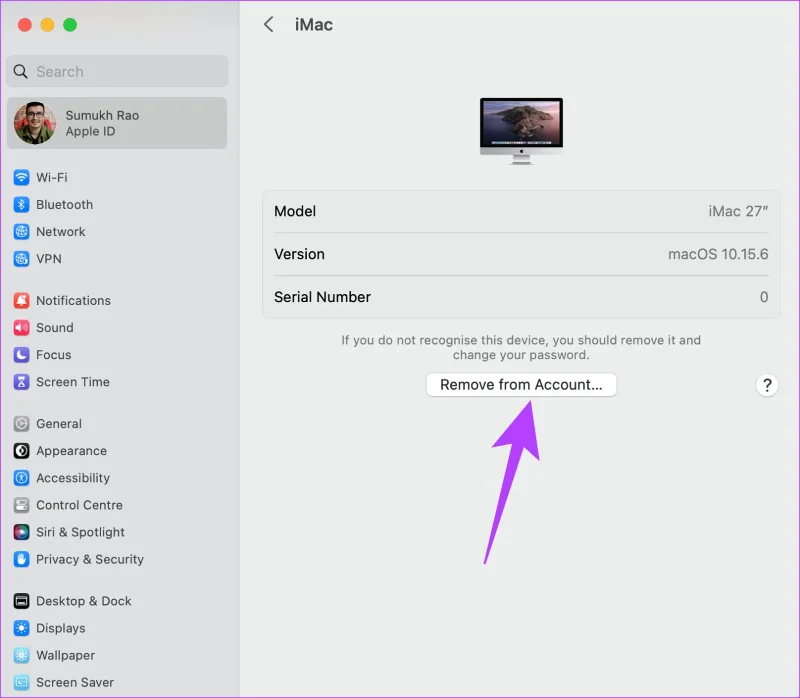800x698 pixels.
Task: Open Sumukh Rao Apple ID section
Action: pos(117,123)
